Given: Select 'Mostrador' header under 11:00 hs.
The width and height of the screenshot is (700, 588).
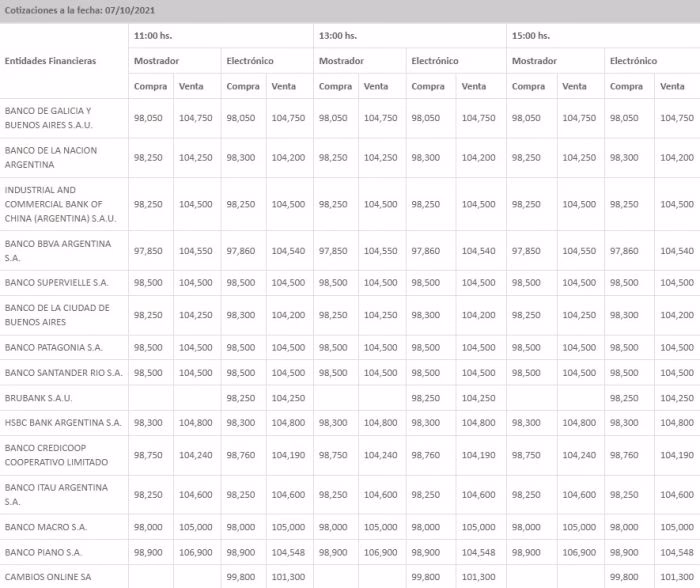Looking at the screenshot, I should [x=157, y=61].
